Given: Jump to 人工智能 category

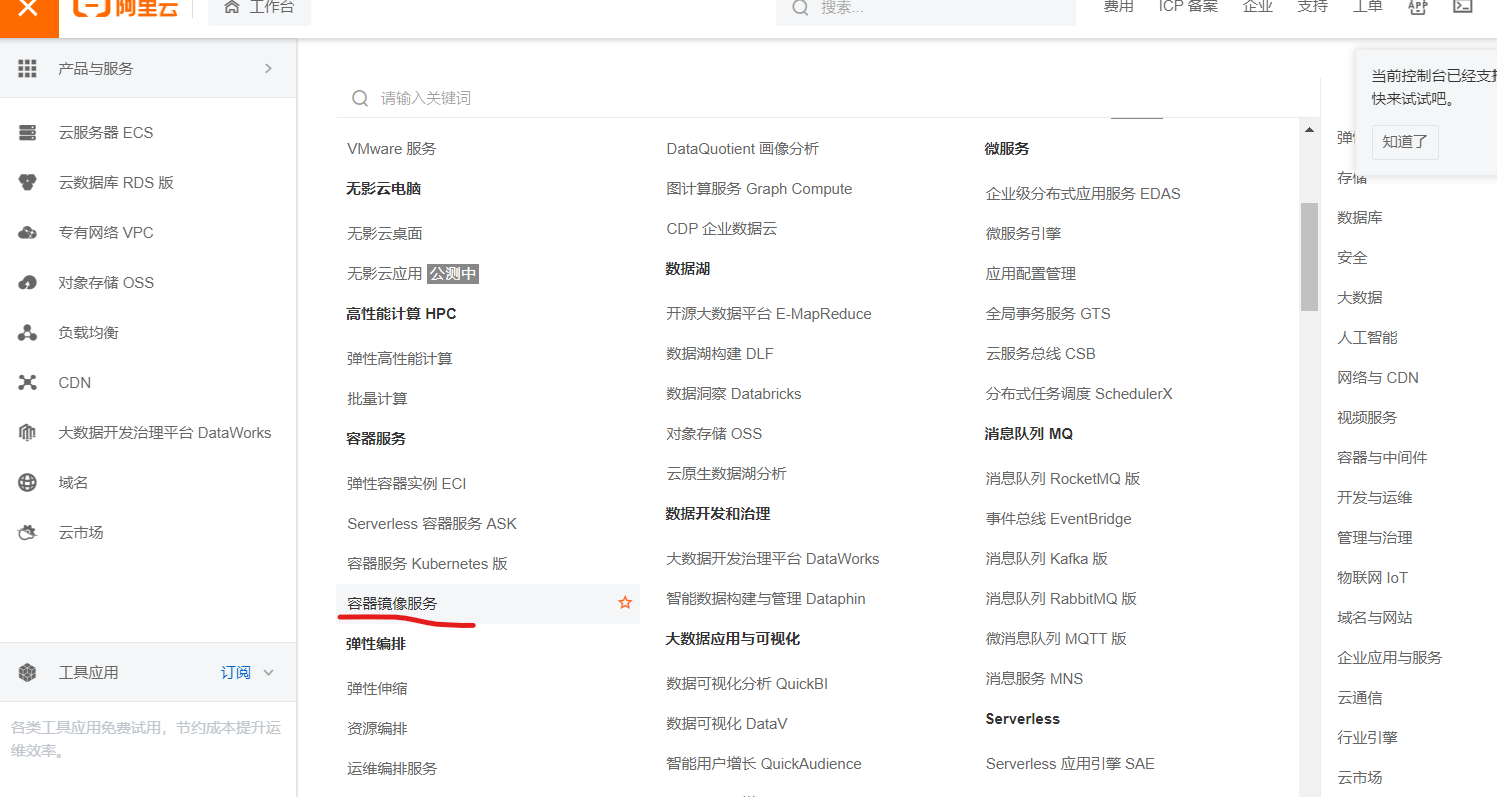Looking at the screenshot, I should (x=1367, y=338).
